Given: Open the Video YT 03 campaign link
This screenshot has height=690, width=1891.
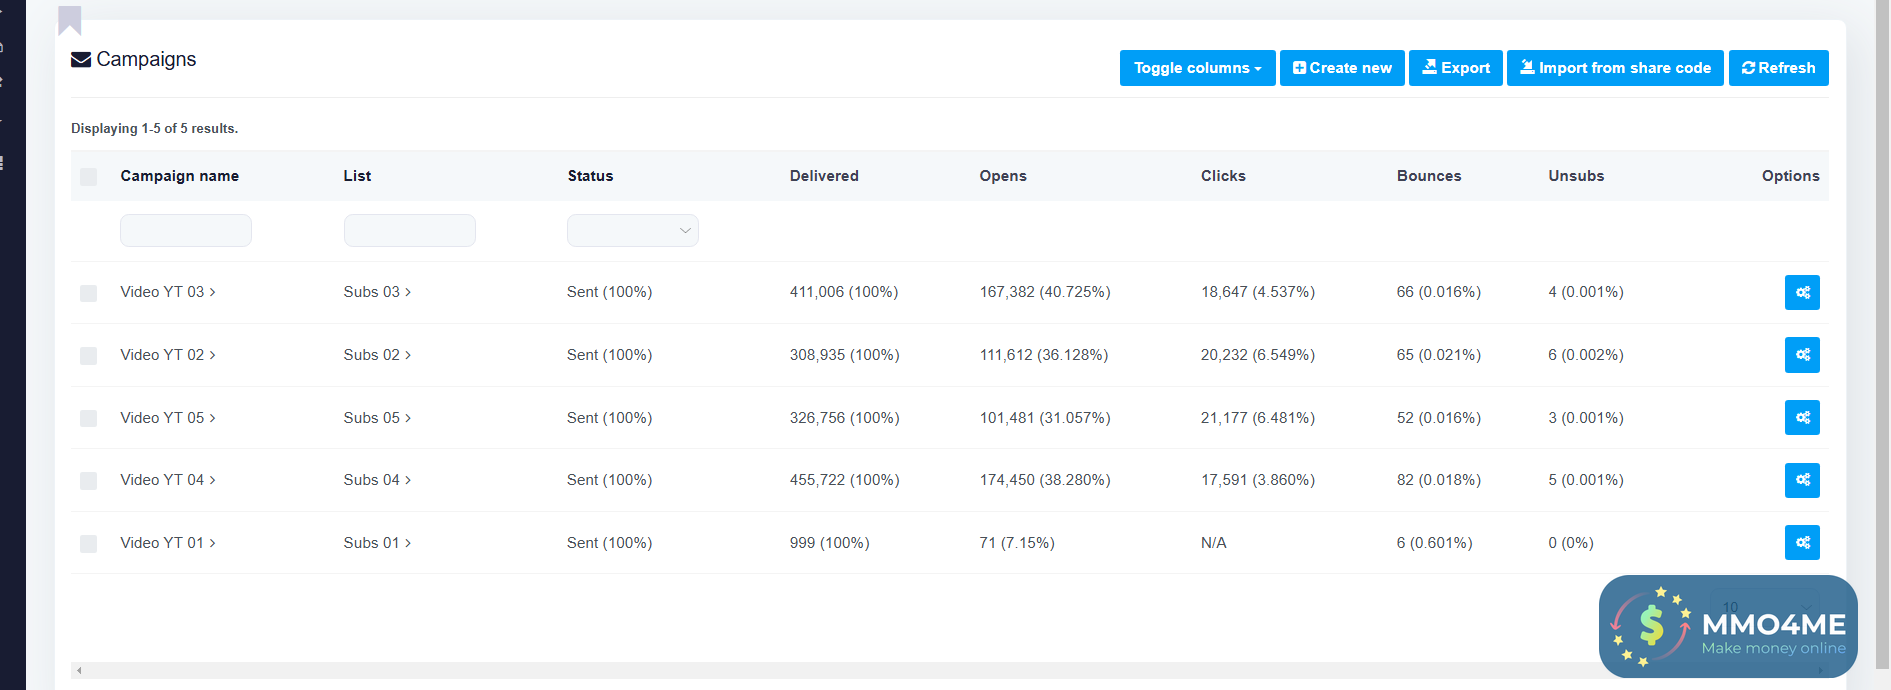Looking at the screenshot, I should (168, 292).
